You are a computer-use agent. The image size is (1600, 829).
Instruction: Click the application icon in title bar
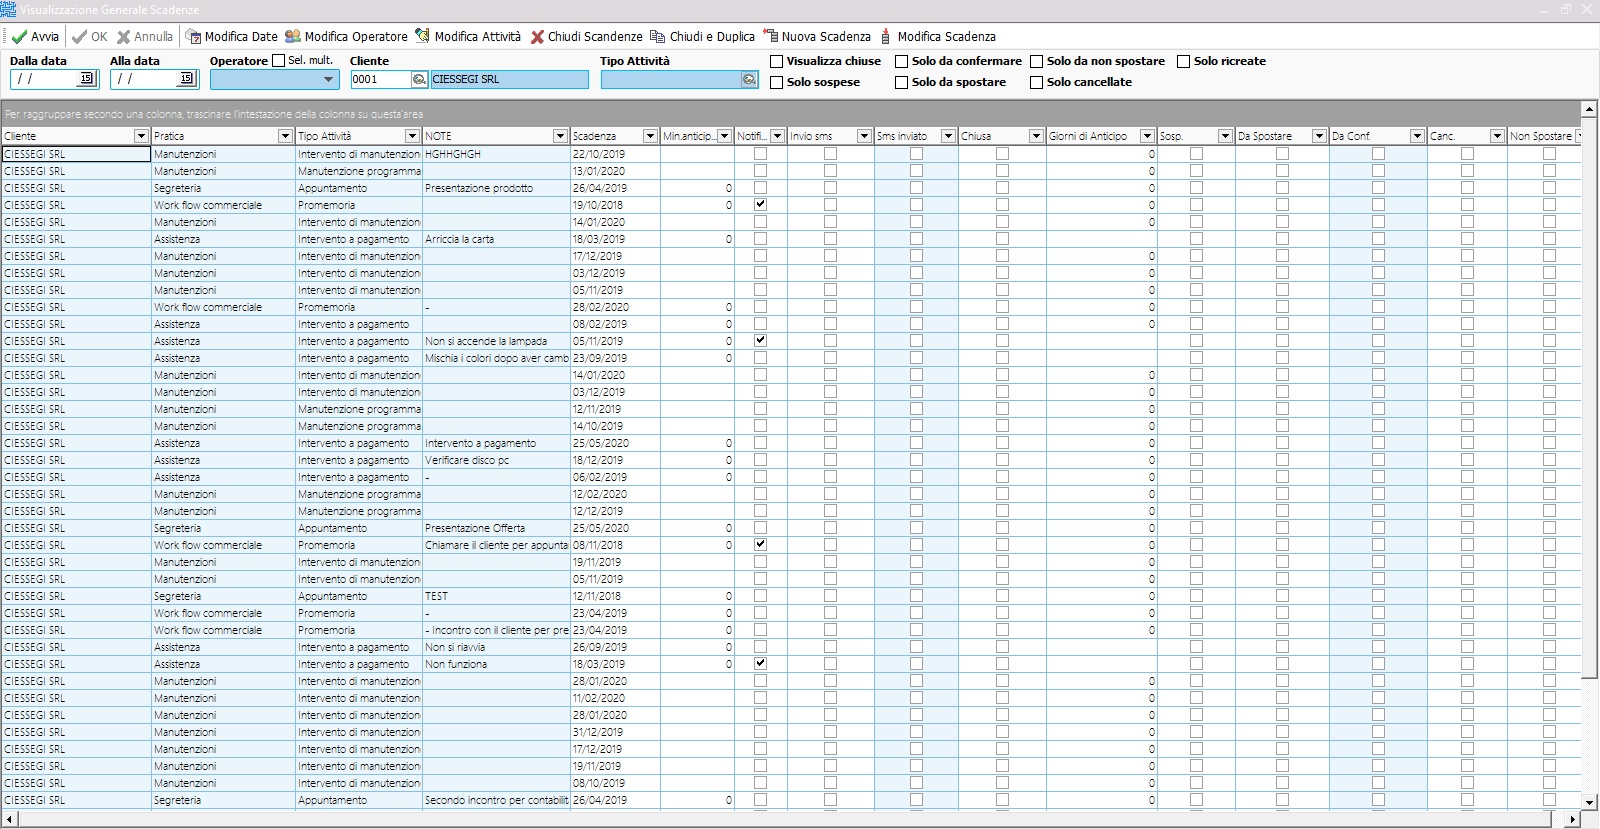click(x=9, y=10)
